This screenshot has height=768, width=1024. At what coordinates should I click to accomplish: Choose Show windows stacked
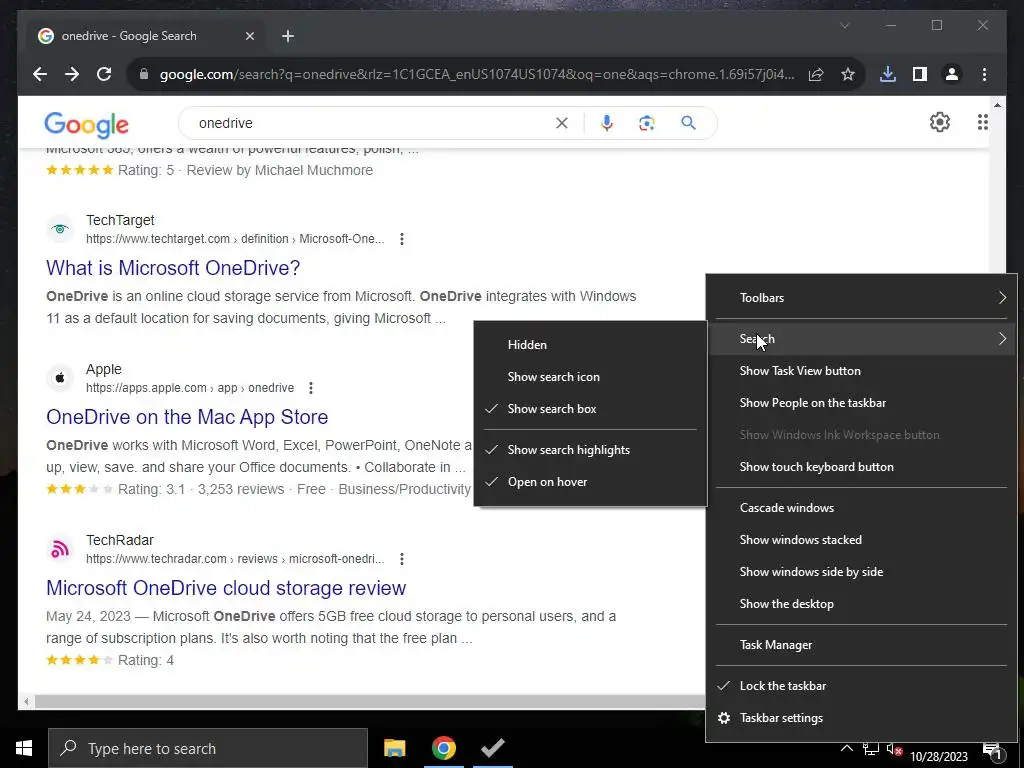[x=861, y=540]
